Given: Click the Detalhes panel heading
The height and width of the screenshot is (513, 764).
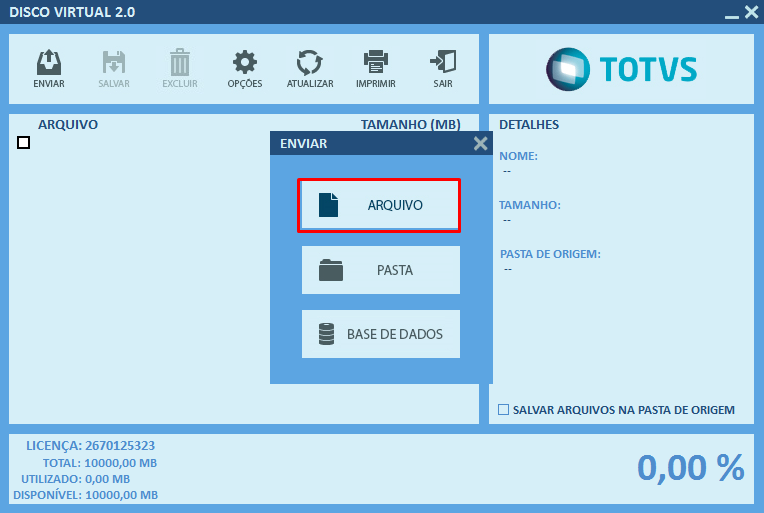Looking at the screenshot, I should coord(529,125).
